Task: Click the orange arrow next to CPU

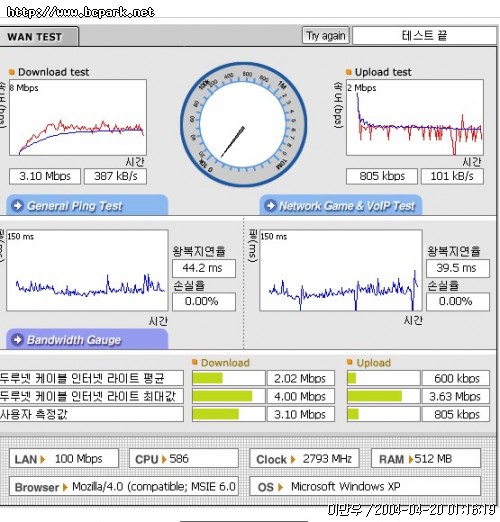Action: coord(164,459)
